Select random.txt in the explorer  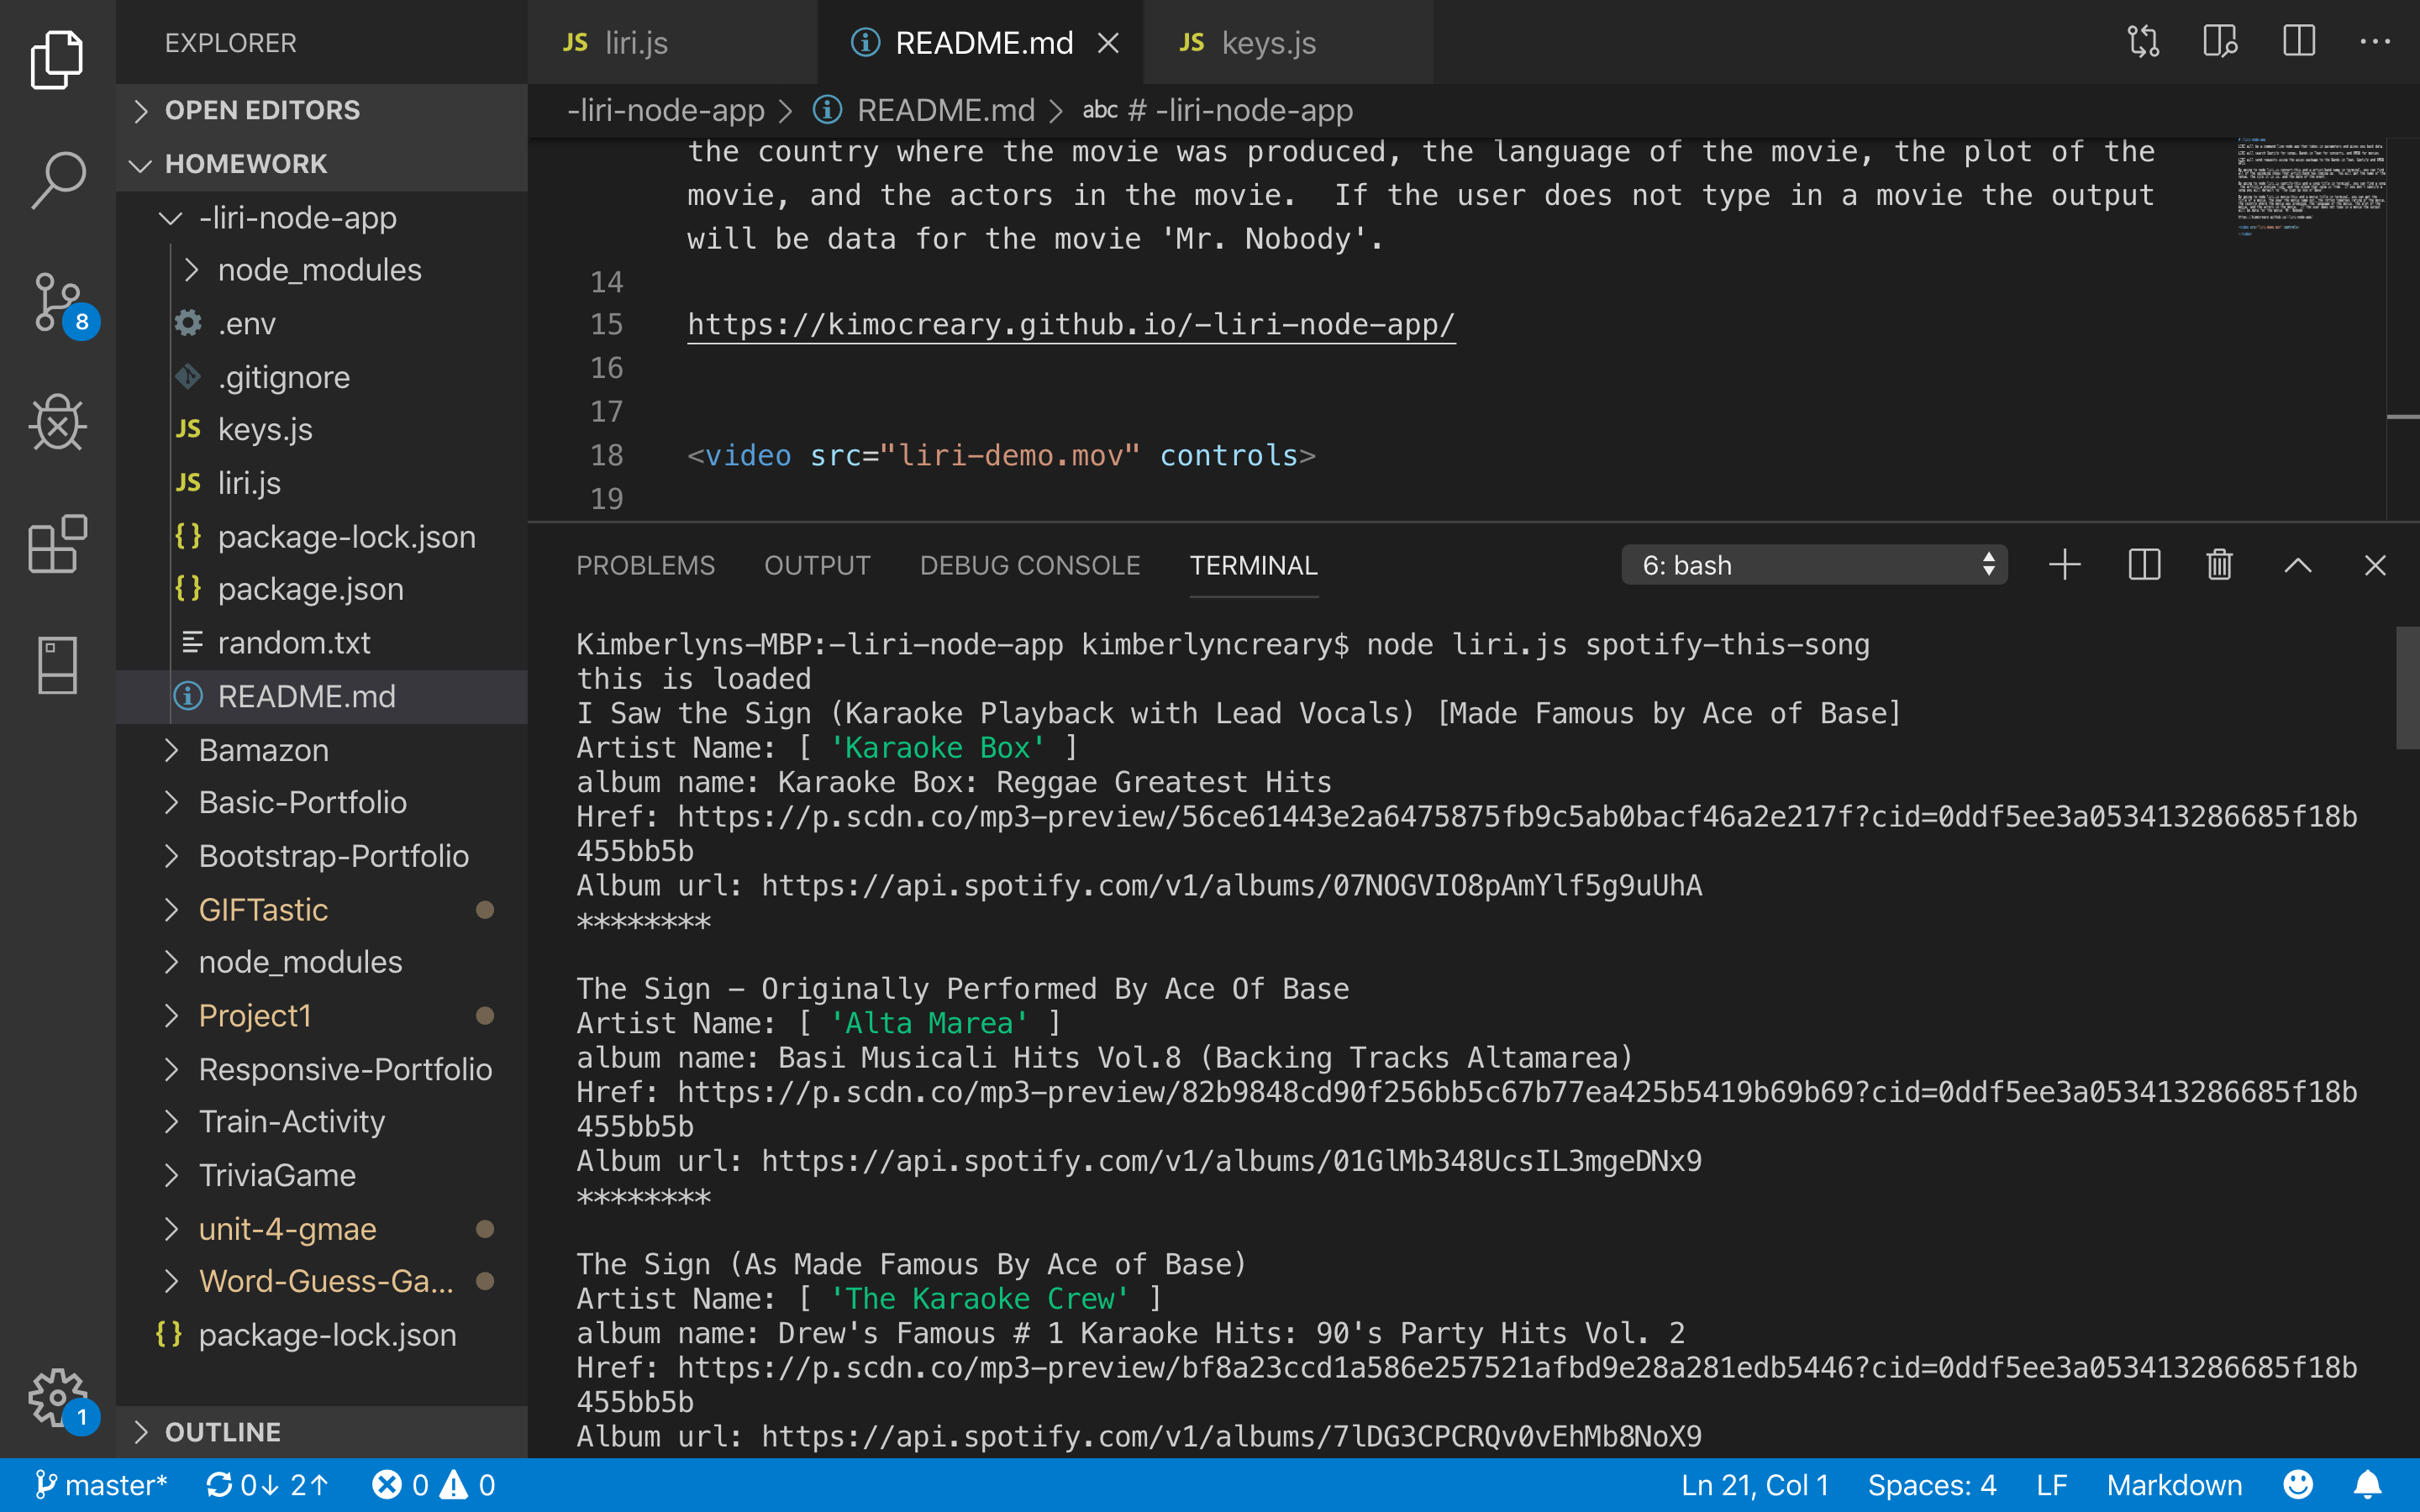(293, 642)
